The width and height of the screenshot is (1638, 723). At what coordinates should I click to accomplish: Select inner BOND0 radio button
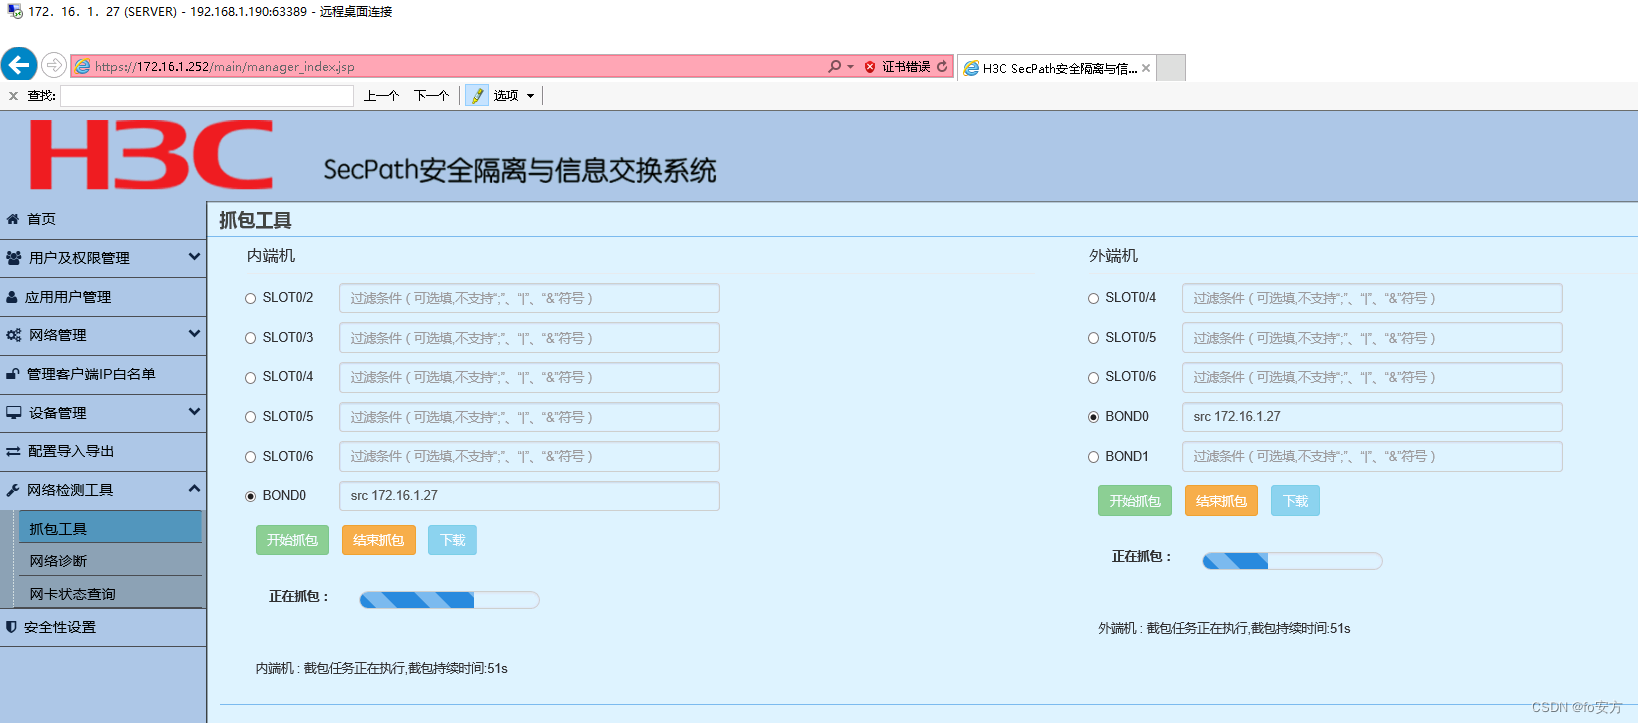tap(251, 496)
